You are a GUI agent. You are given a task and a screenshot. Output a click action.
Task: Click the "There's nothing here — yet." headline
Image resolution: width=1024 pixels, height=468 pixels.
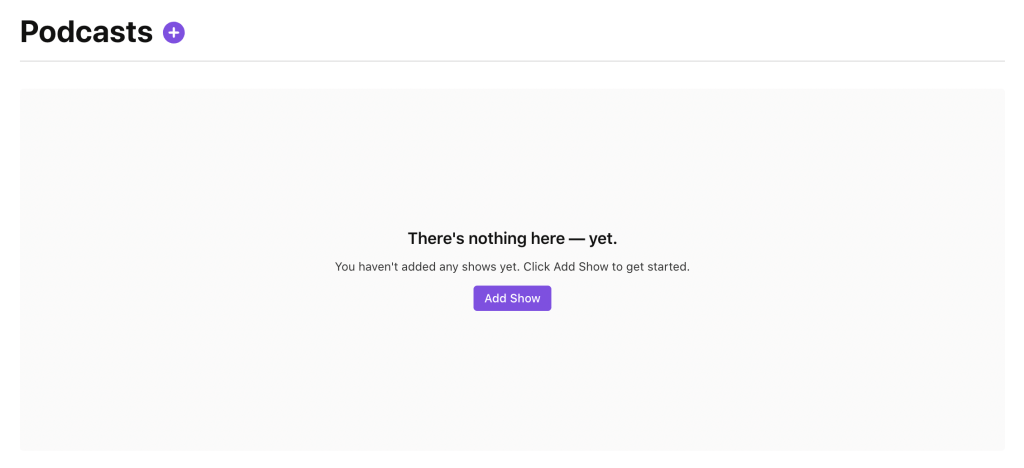(x=512, y=238)
